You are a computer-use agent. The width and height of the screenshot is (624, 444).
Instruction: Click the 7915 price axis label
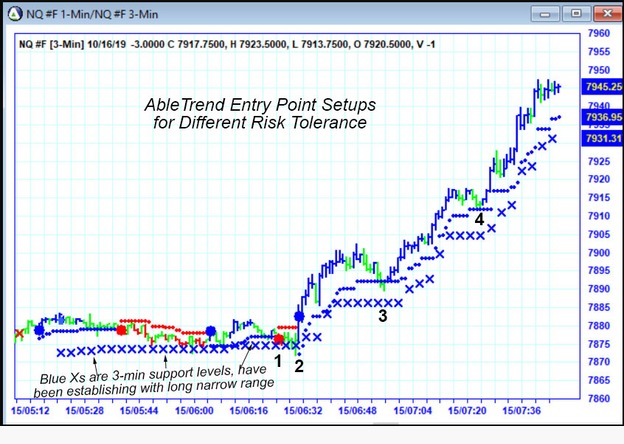pos(599,197)
